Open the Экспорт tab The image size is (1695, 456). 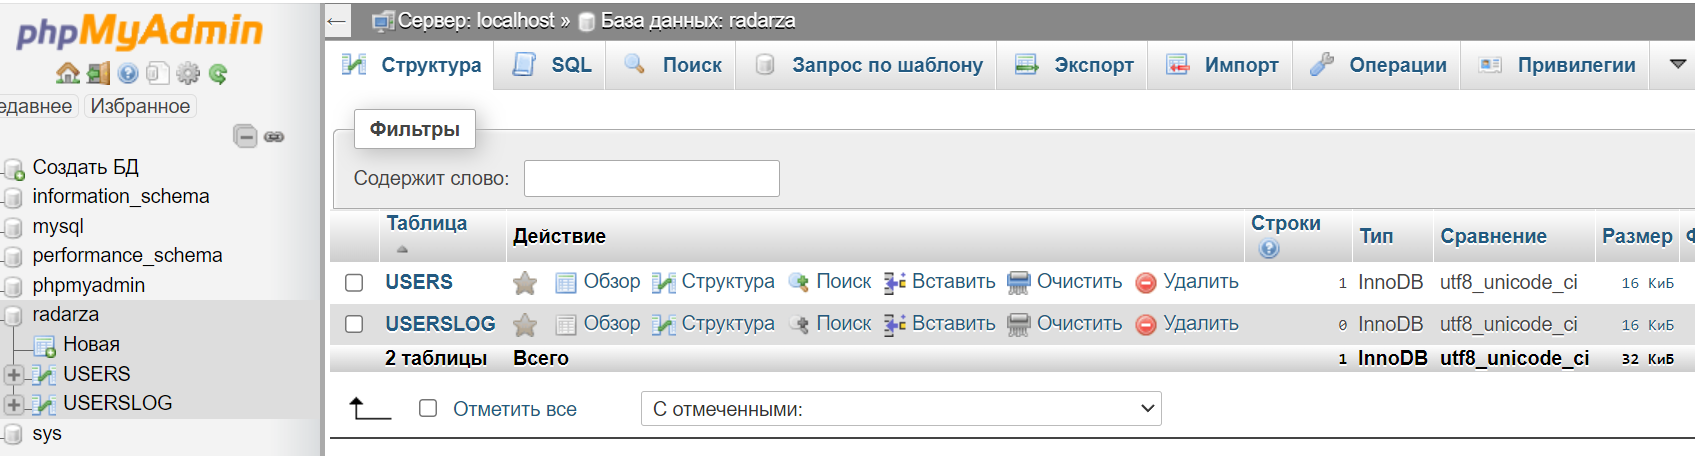pos(1073,65)
